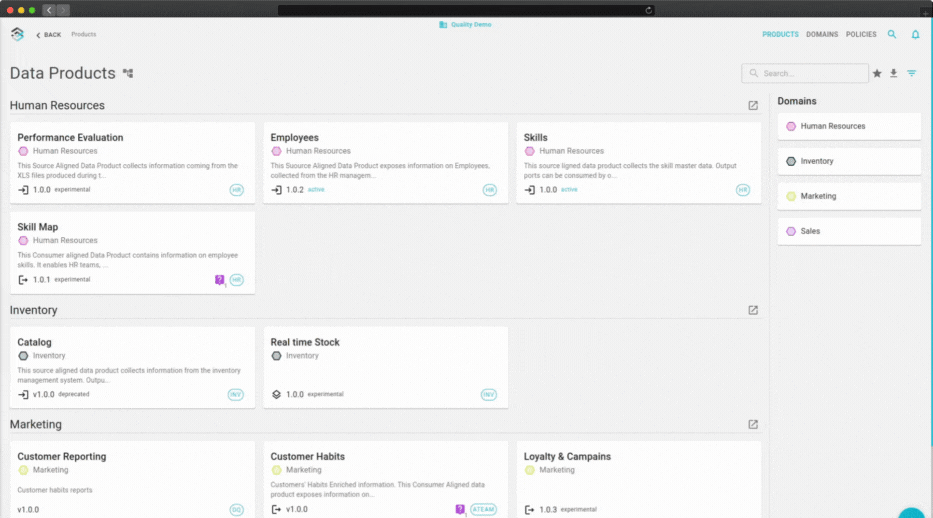Open global search magnifier in header
This screenshot has width=933, height=518.
(x=892, y=34)
